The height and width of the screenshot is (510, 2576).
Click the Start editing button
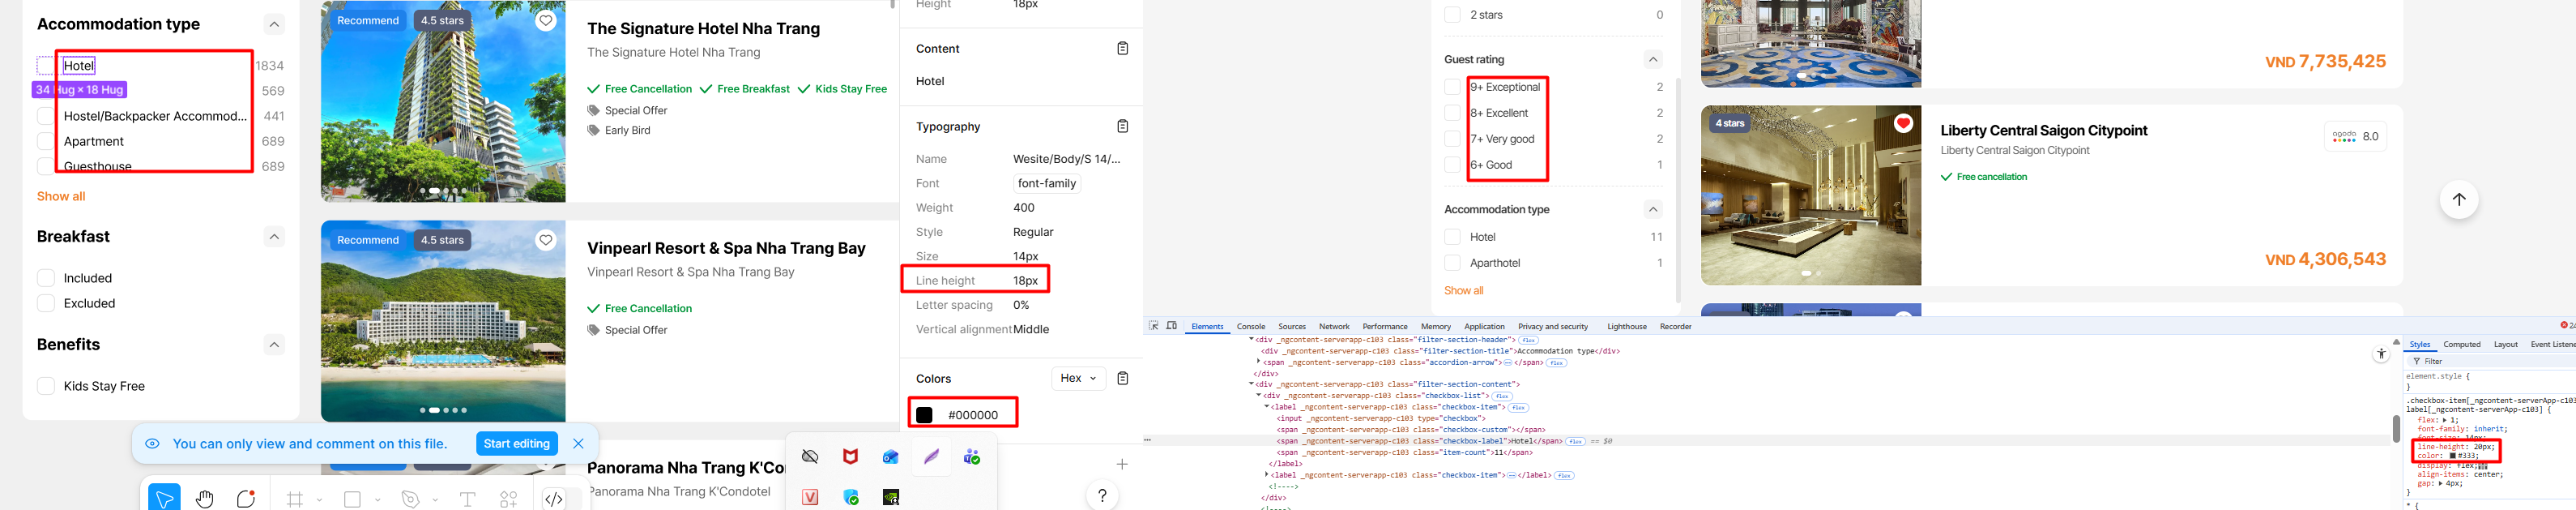click(516, 444)
